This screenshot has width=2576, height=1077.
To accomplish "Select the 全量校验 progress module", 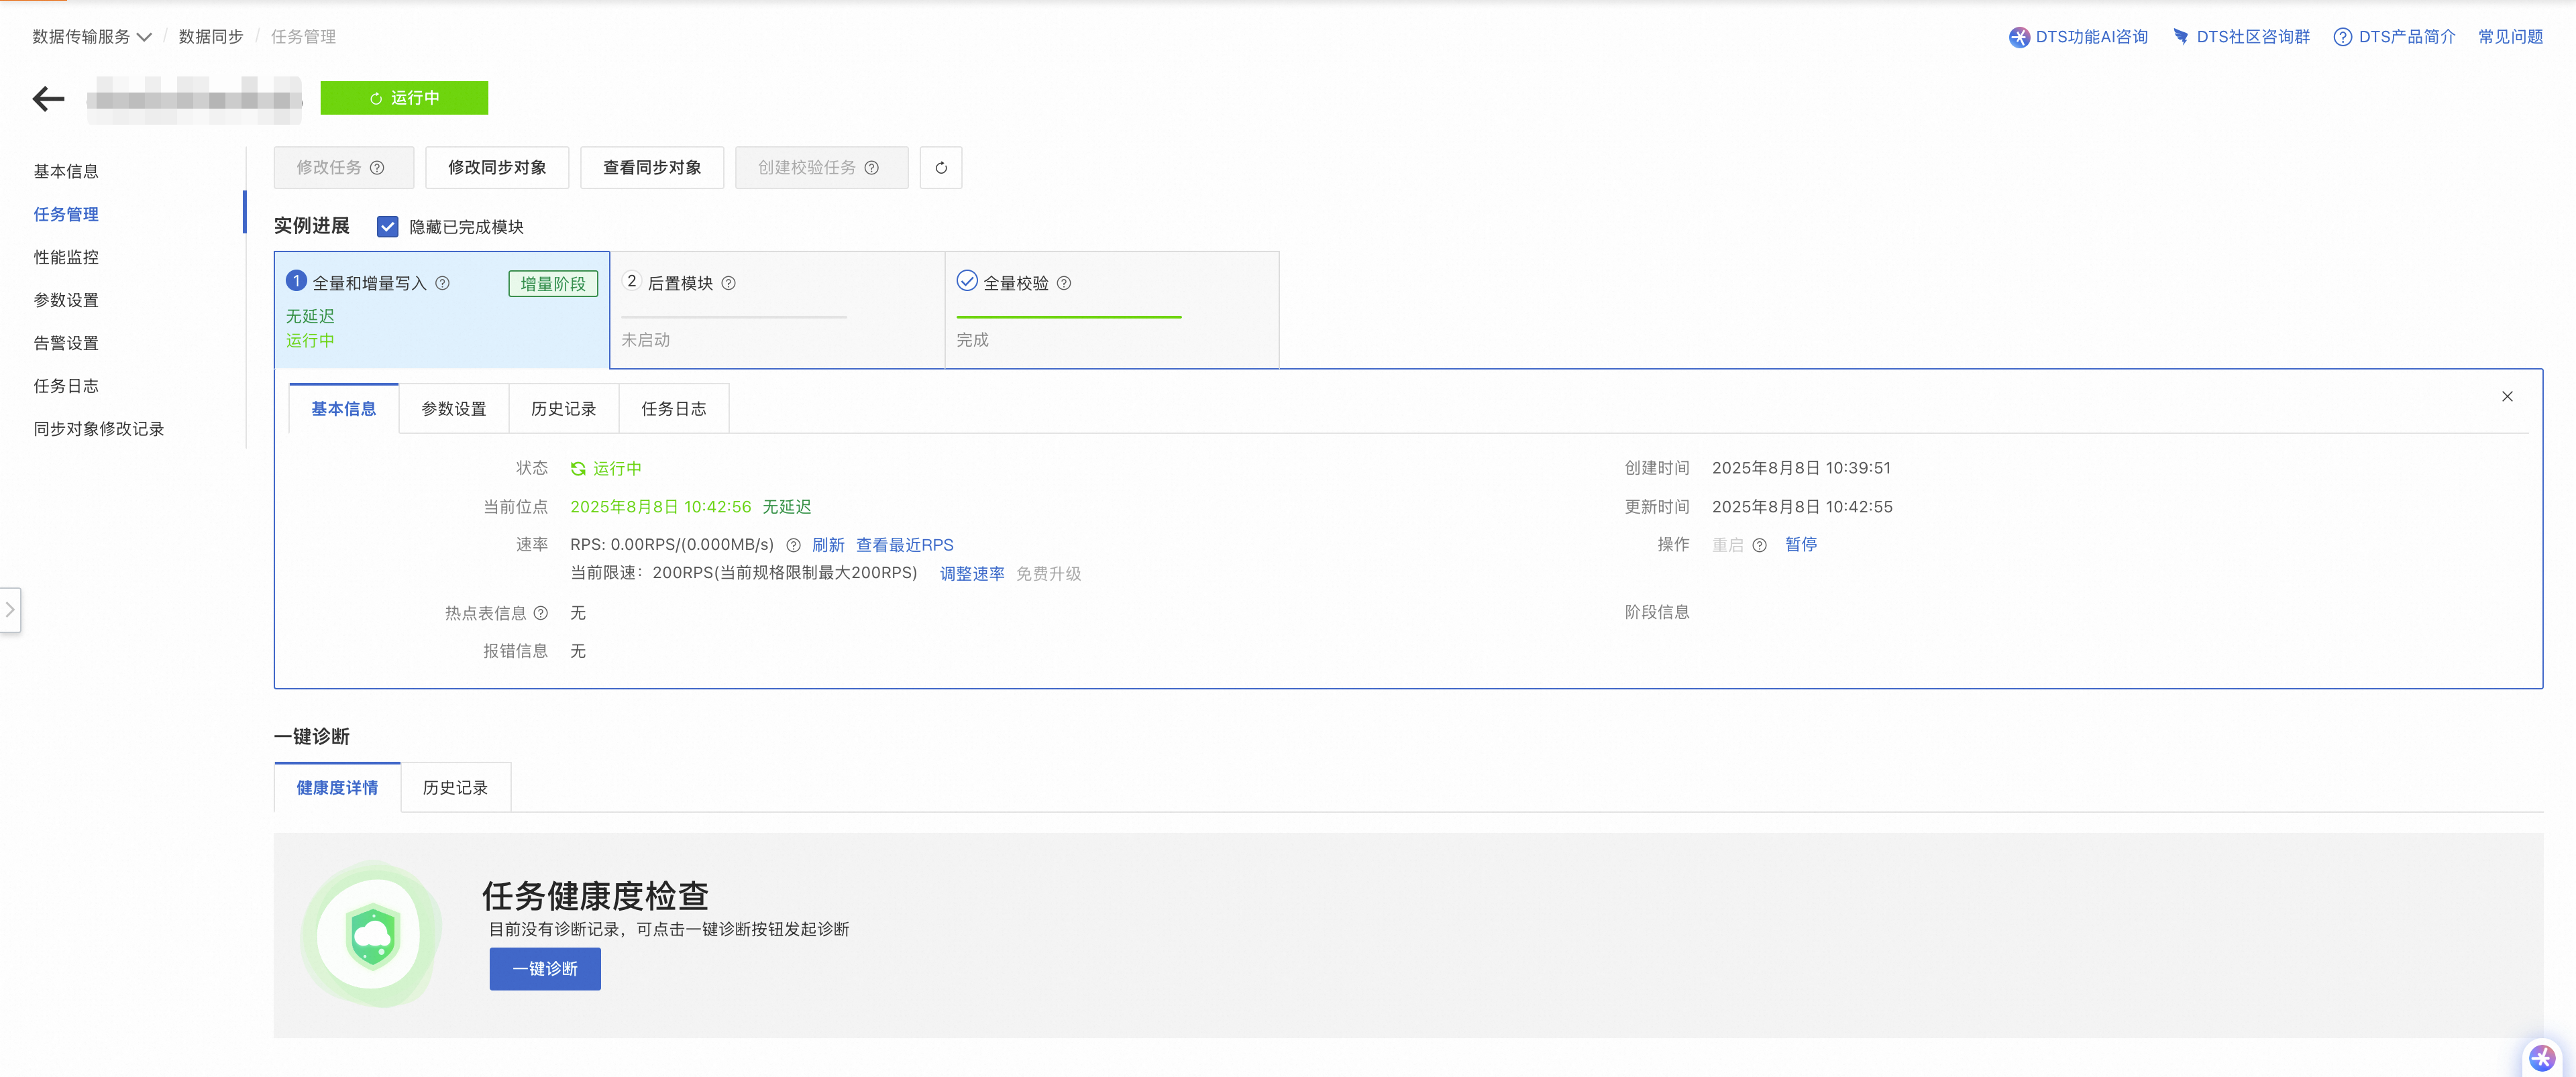I will point(1111,310).
